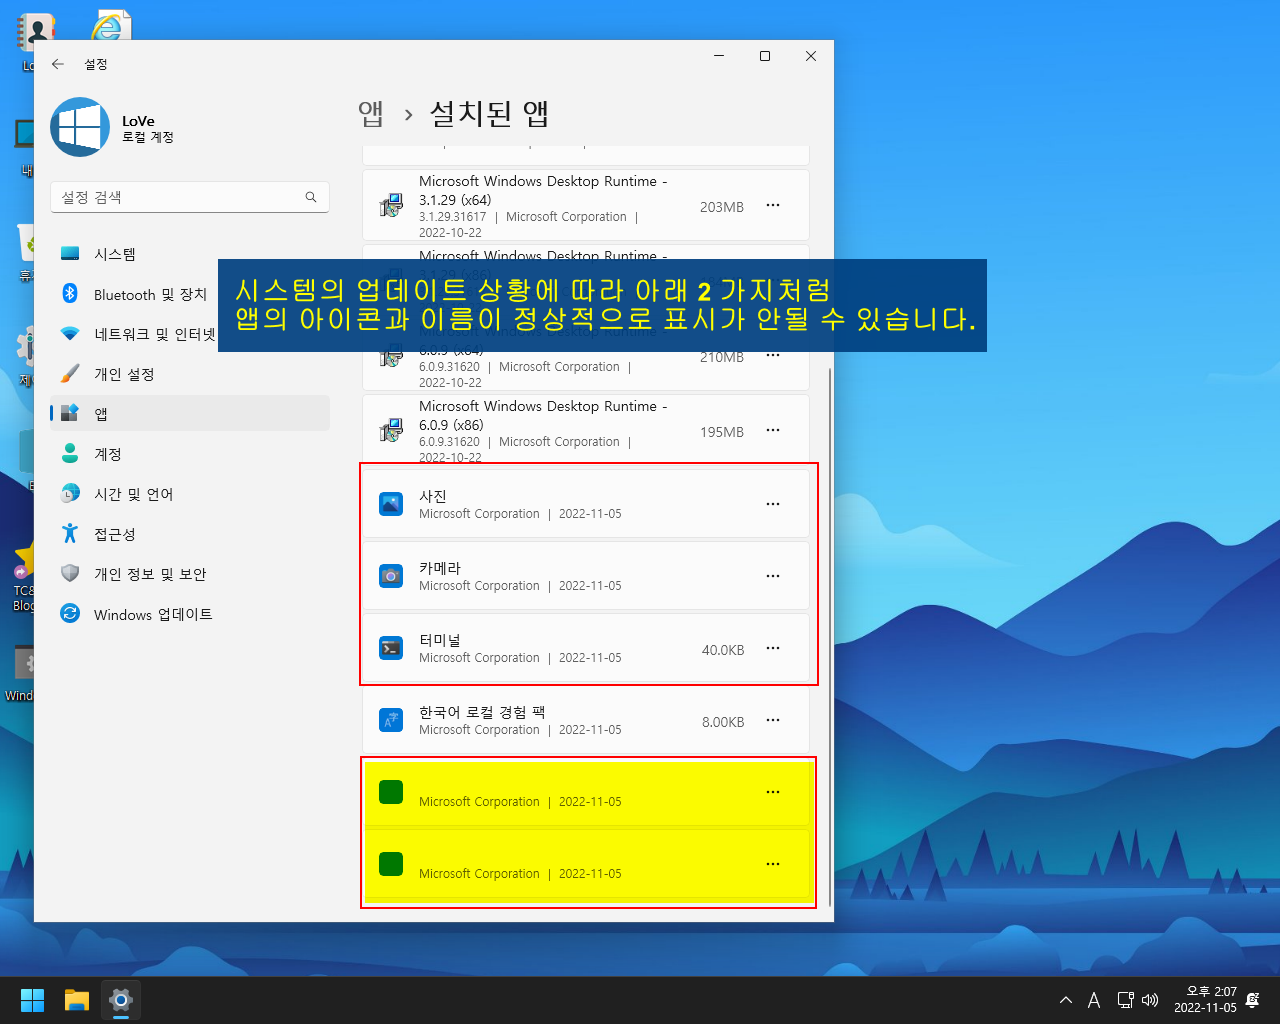Click the shield icon for privacy
The image size is (1280, 1024).
[70, 573]
